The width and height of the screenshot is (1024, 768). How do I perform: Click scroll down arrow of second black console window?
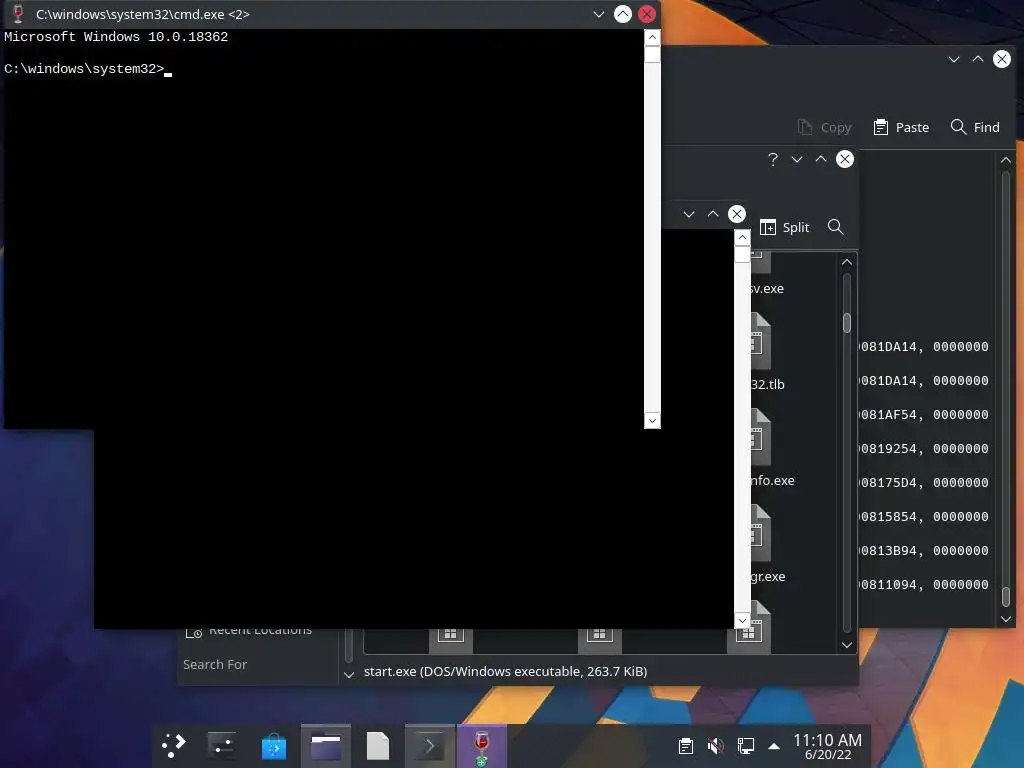[742, 620]
